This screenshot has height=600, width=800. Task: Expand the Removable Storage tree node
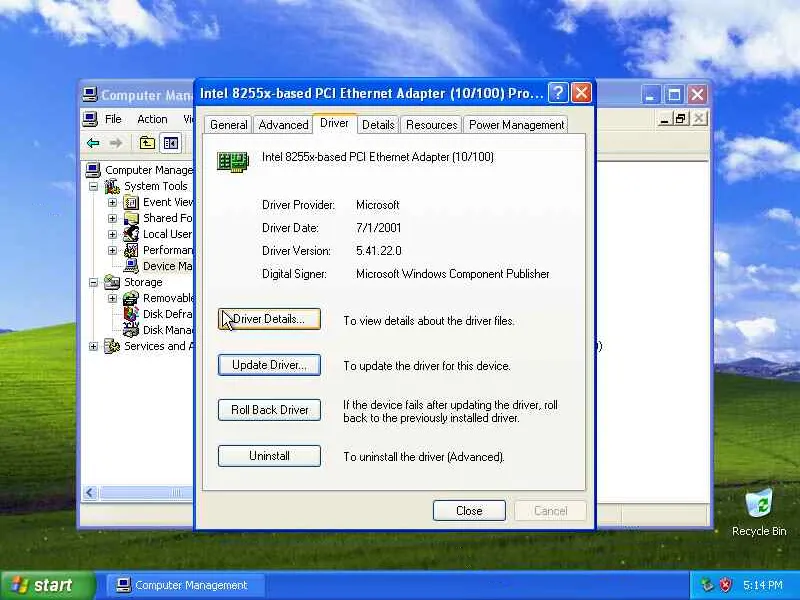coord(112,298)
